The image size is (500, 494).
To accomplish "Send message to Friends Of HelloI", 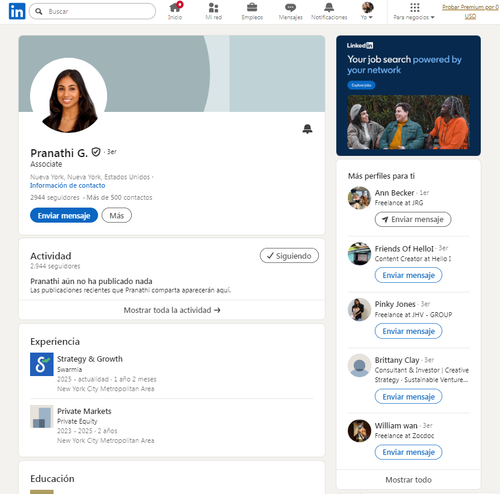I will click(409, 275).
